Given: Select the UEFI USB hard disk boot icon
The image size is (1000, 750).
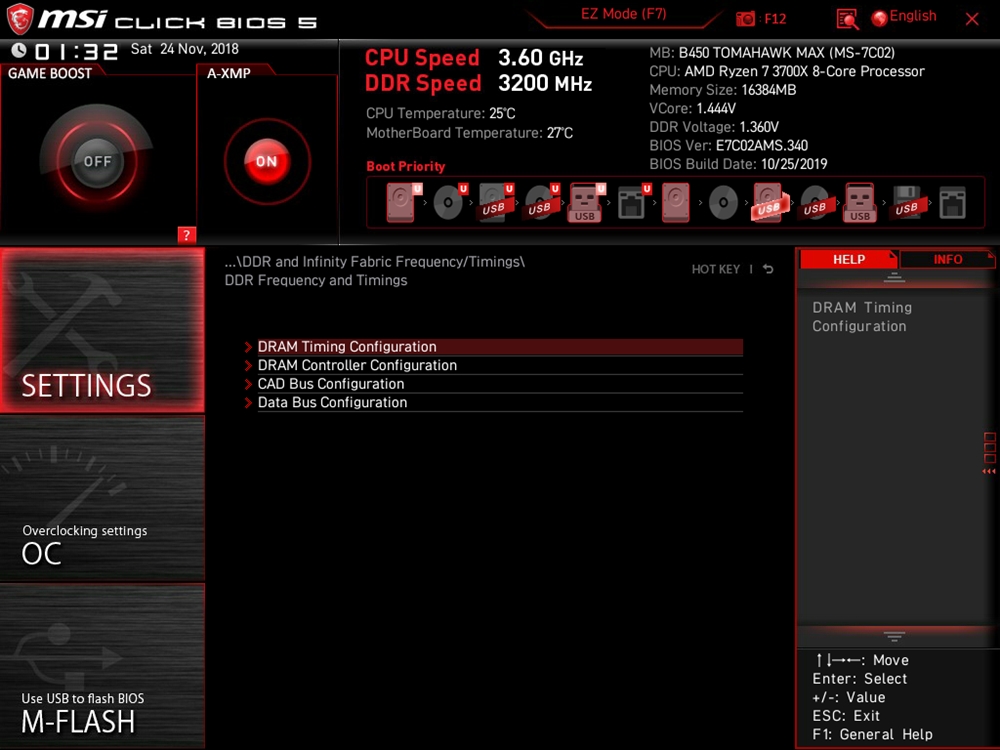Looking at the screenshot, I should click(x=496, y=202).
